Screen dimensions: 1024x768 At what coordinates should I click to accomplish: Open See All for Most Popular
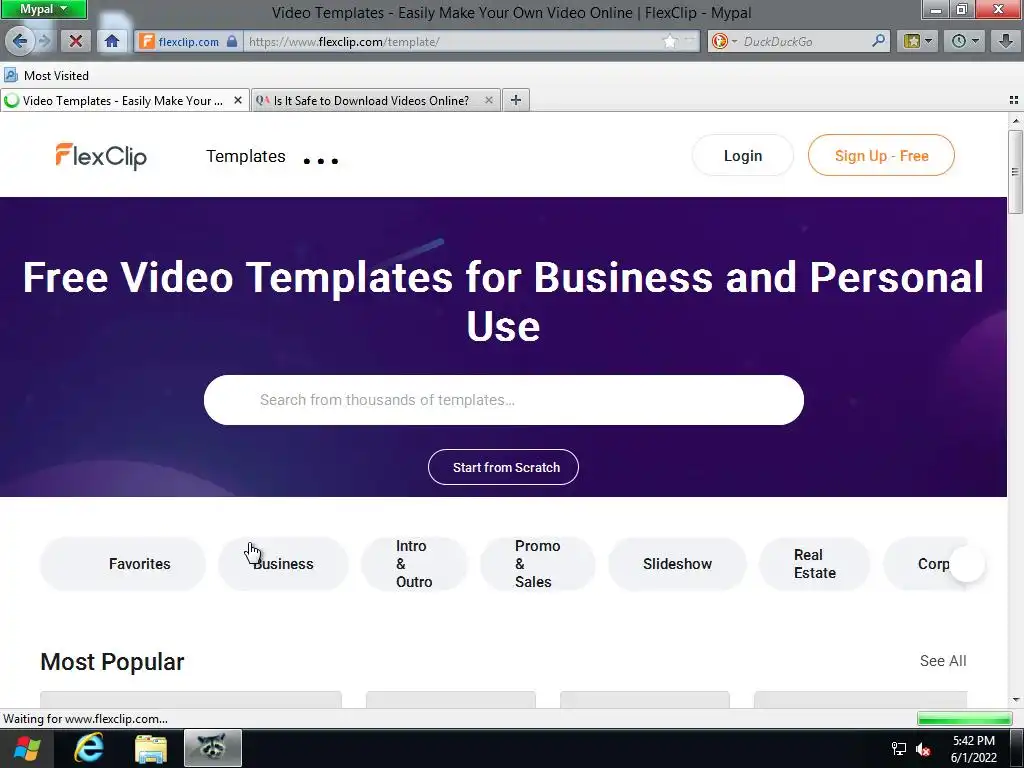coord(943,661)
